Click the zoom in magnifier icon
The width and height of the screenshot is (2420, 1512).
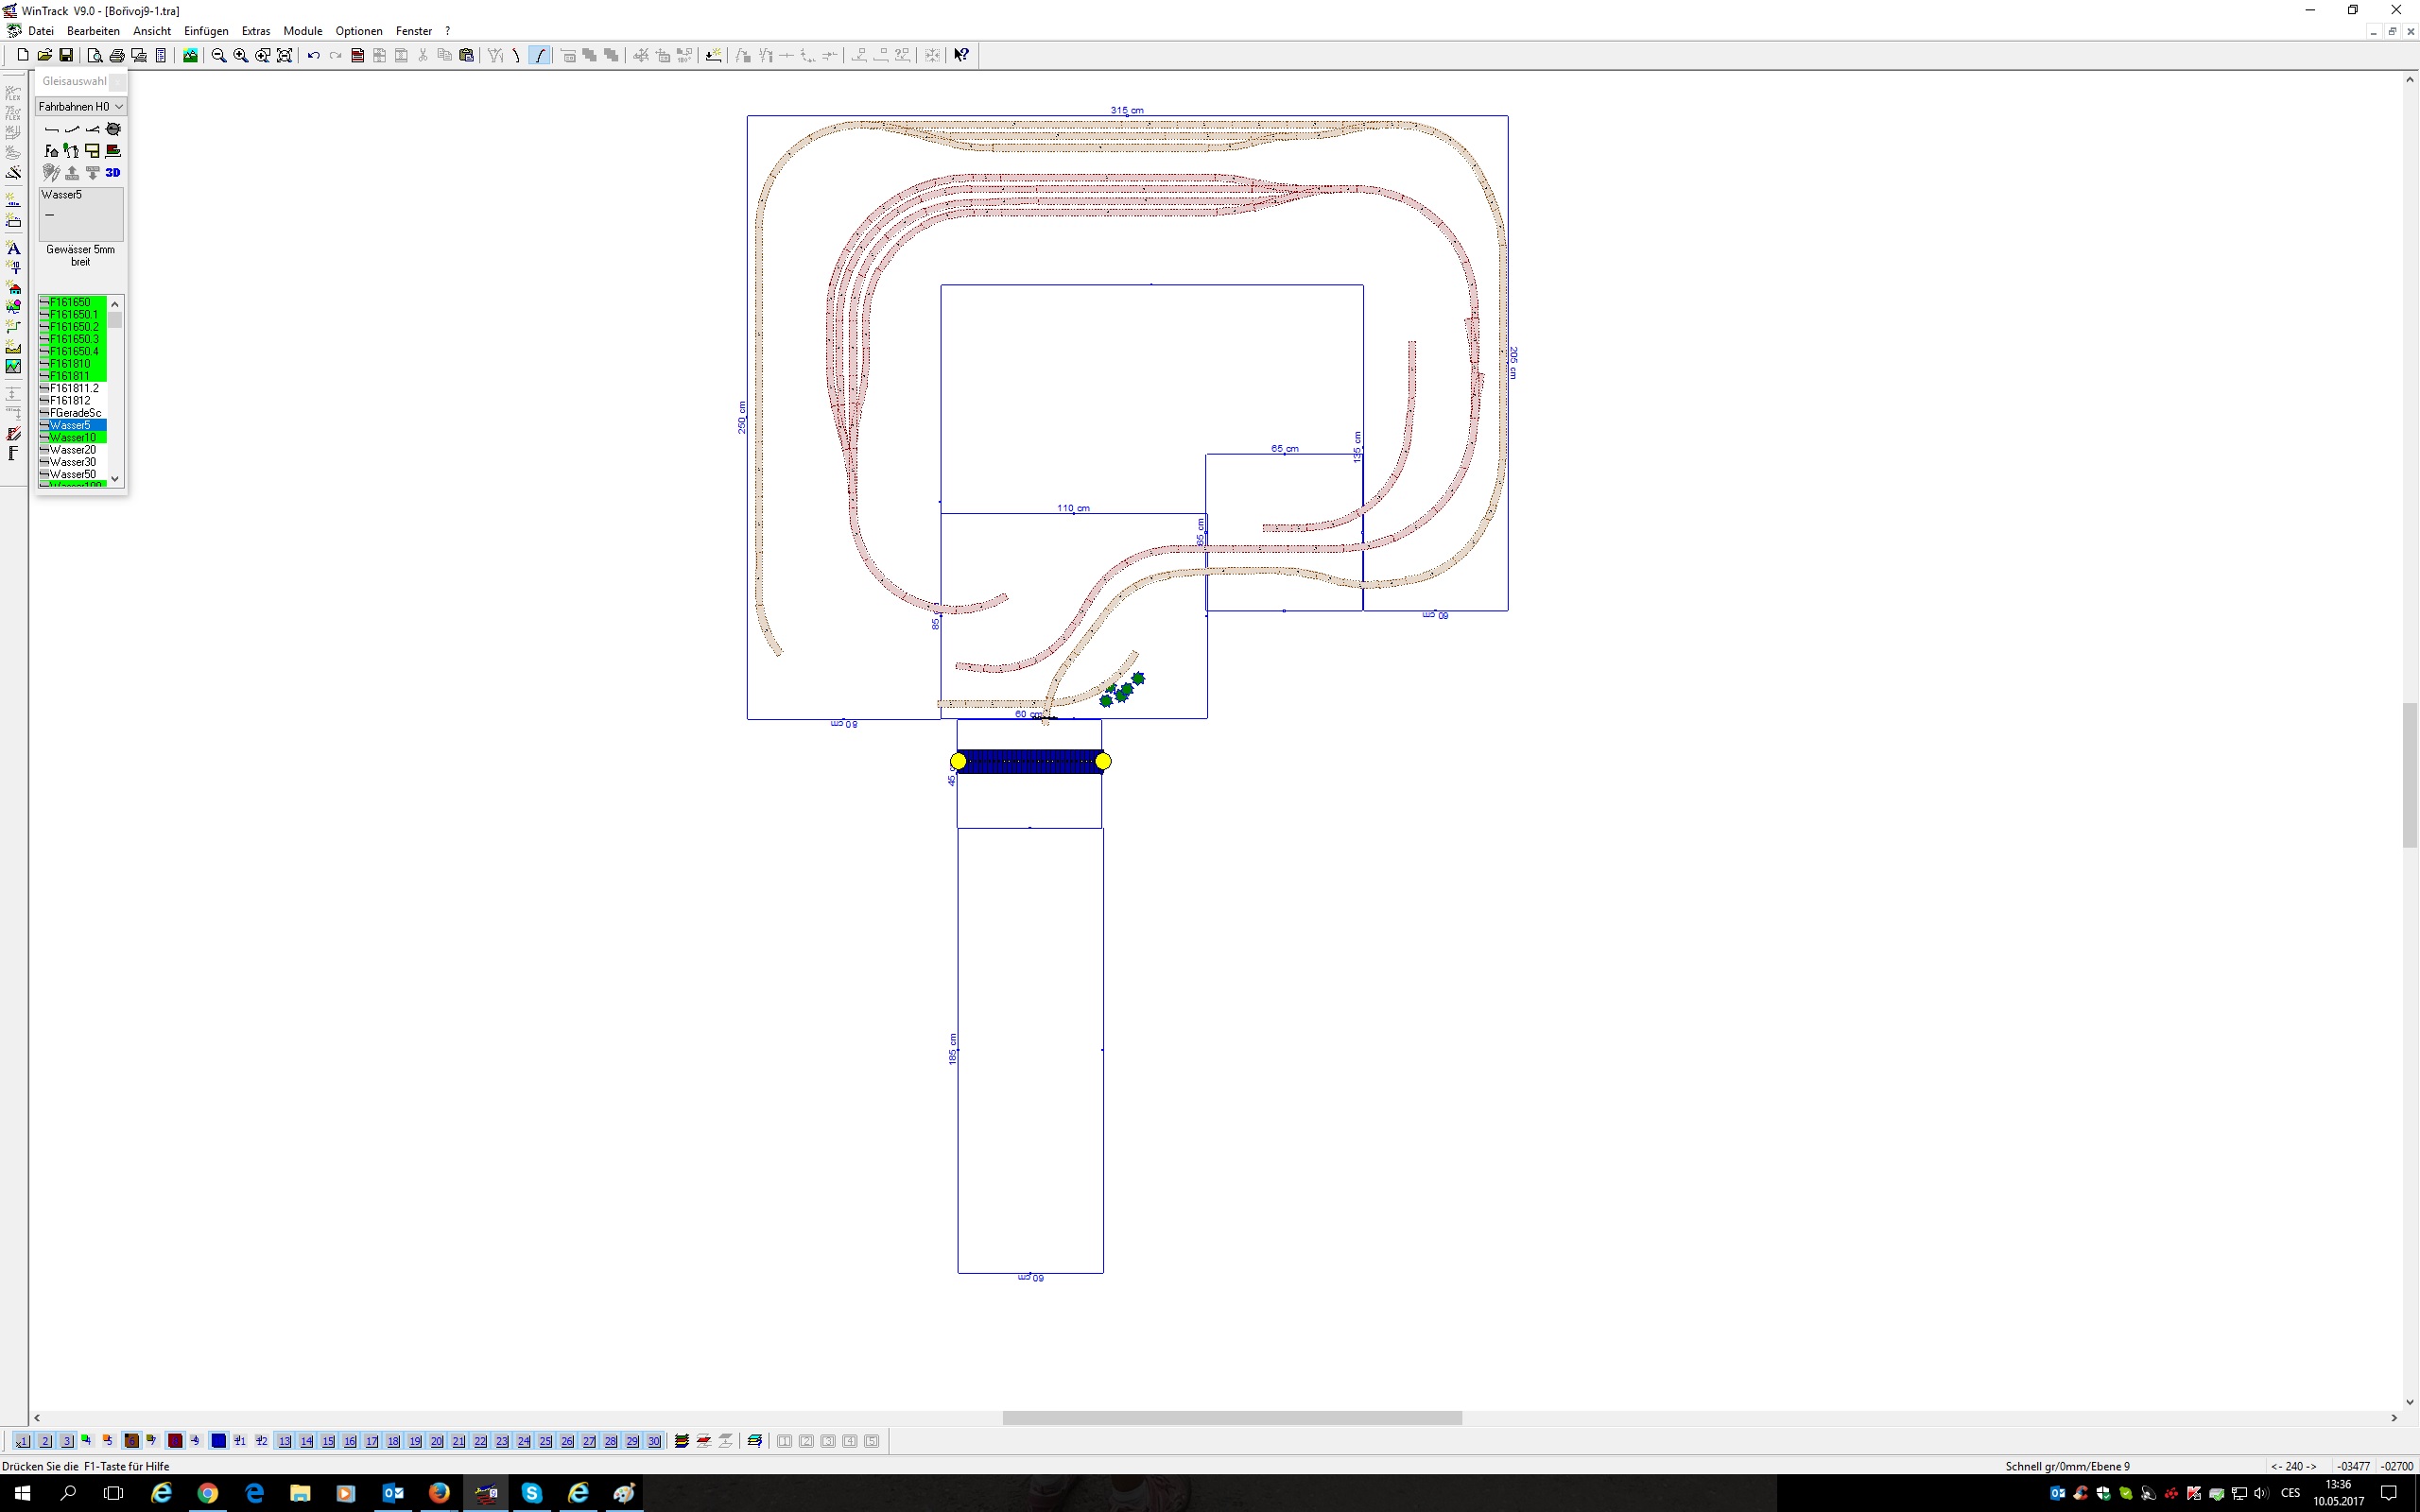(240, 55)
